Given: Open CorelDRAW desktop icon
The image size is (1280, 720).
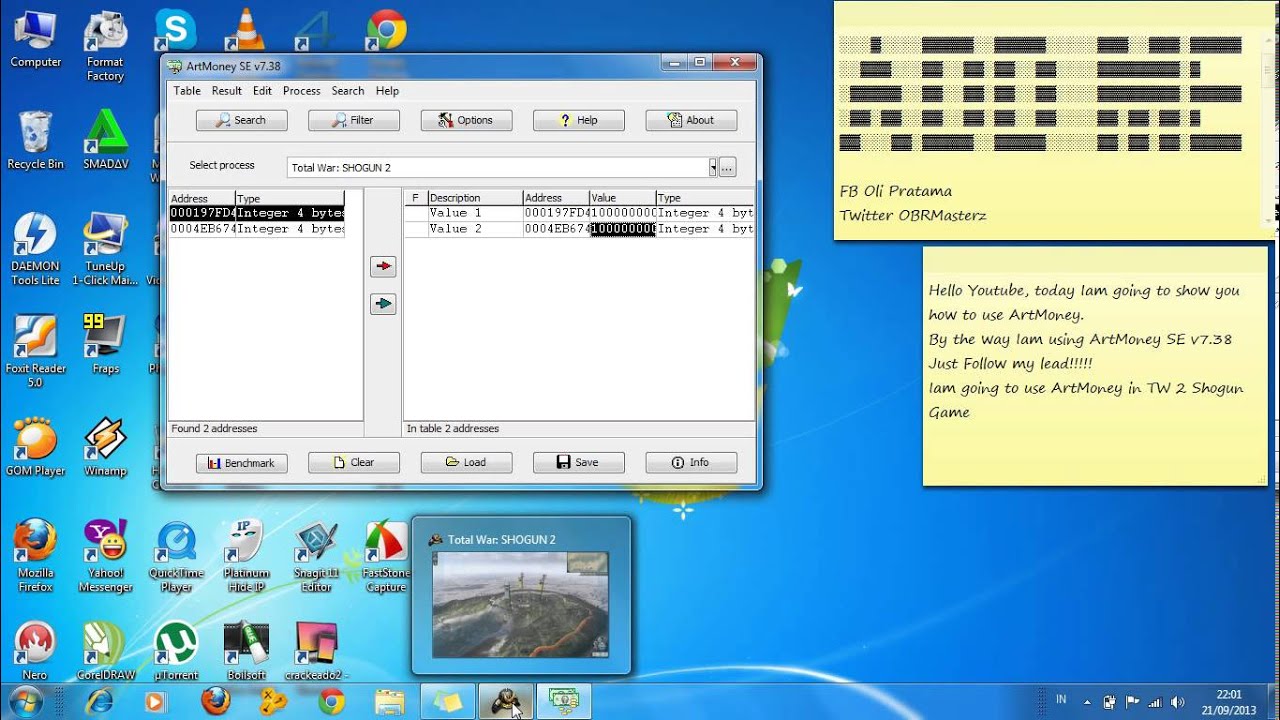Looking at the screenshot, I should pyautogui.click(x=105, y=650).
